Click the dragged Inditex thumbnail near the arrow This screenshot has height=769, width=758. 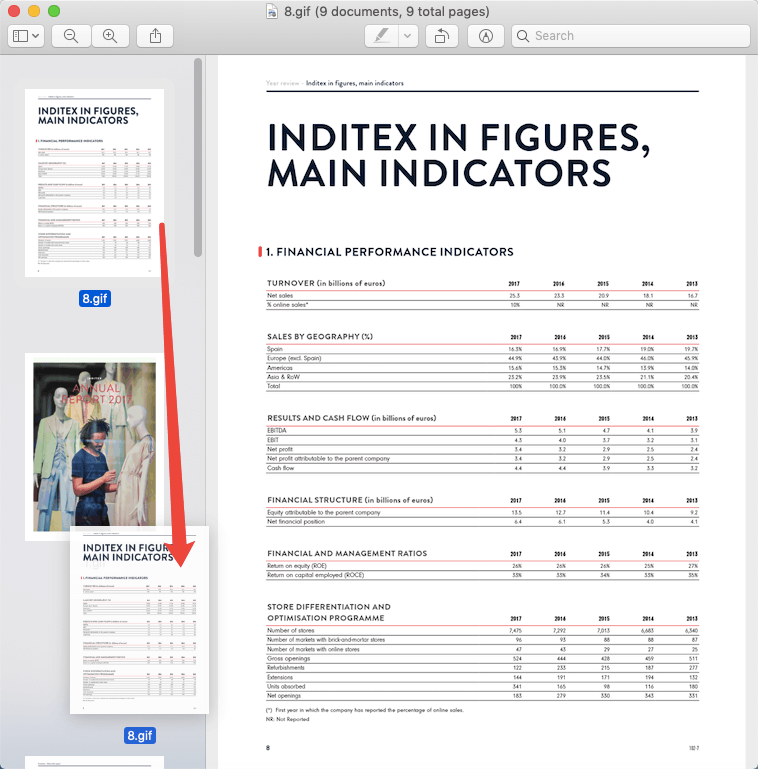138,620
